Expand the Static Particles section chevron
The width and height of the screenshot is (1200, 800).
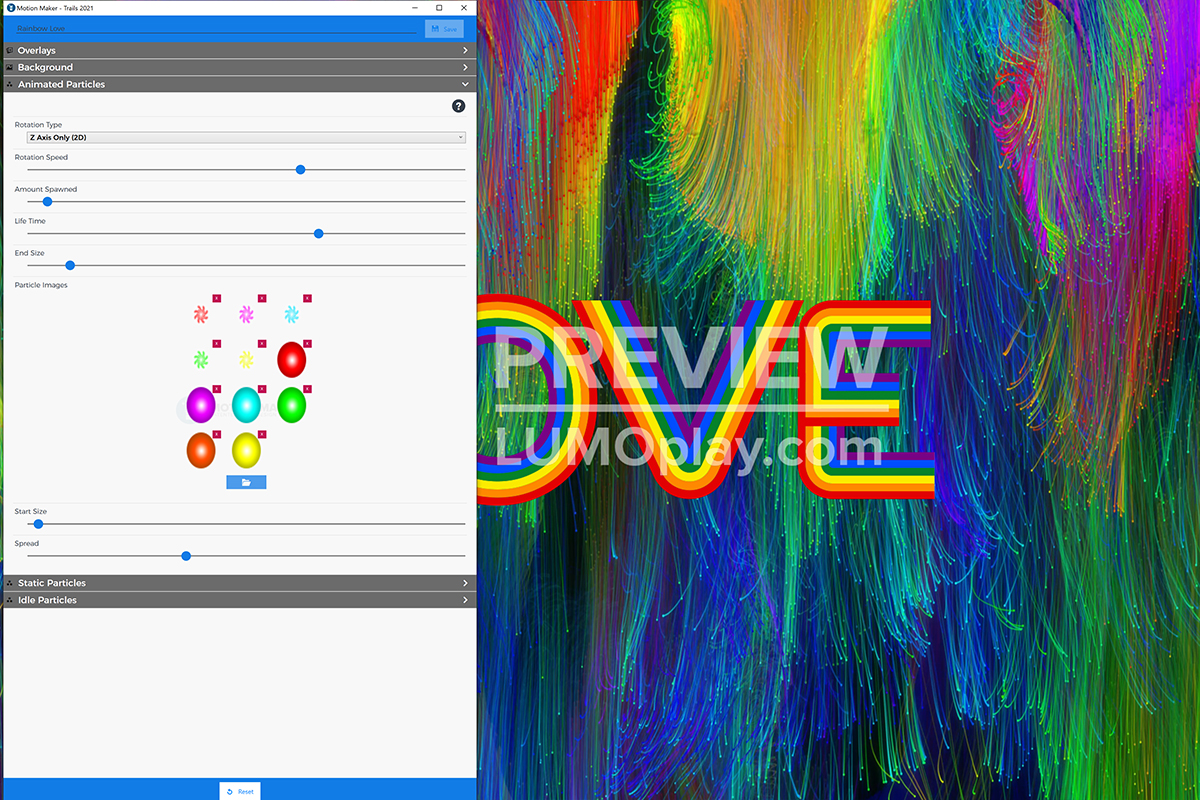[465, 583]
